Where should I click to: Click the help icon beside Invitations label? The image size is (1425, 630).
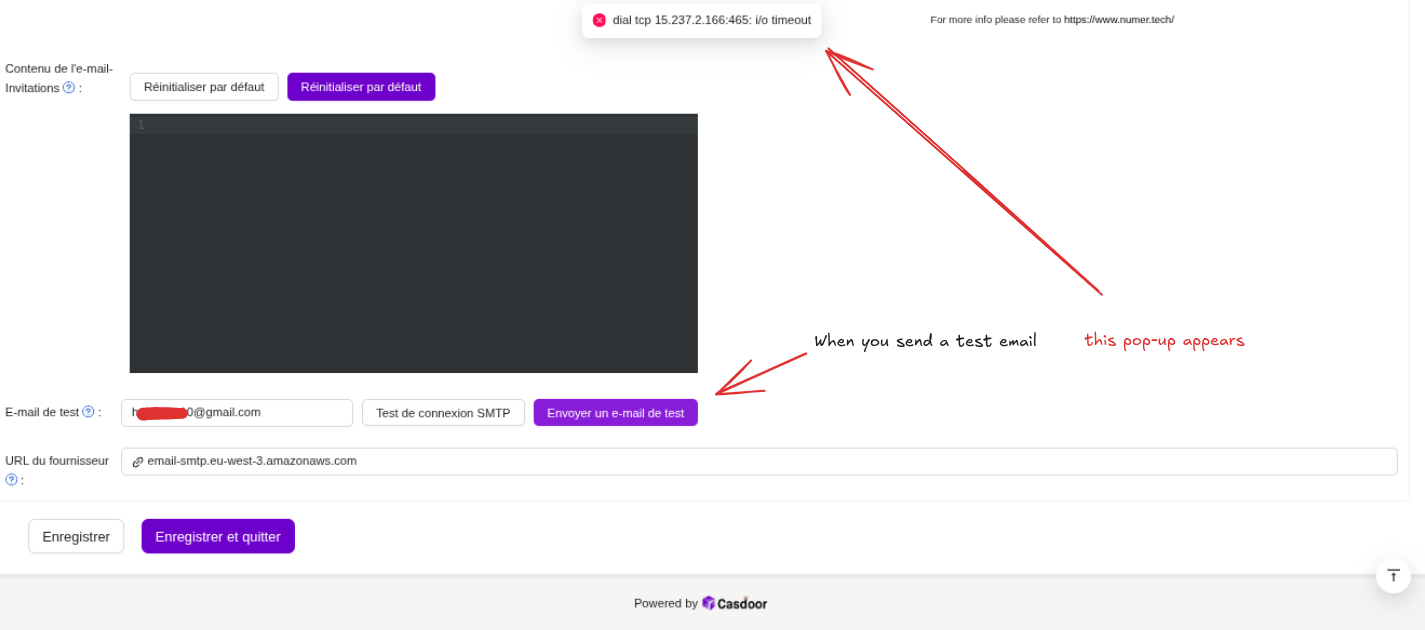click(x=69, y=87)
